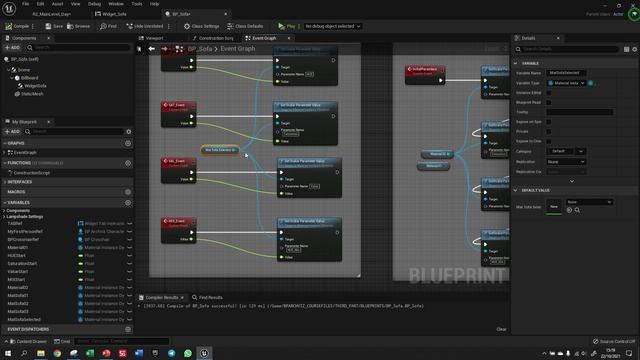
Task: Open Variable Type dropdown
Action: [x=567, y=83]
